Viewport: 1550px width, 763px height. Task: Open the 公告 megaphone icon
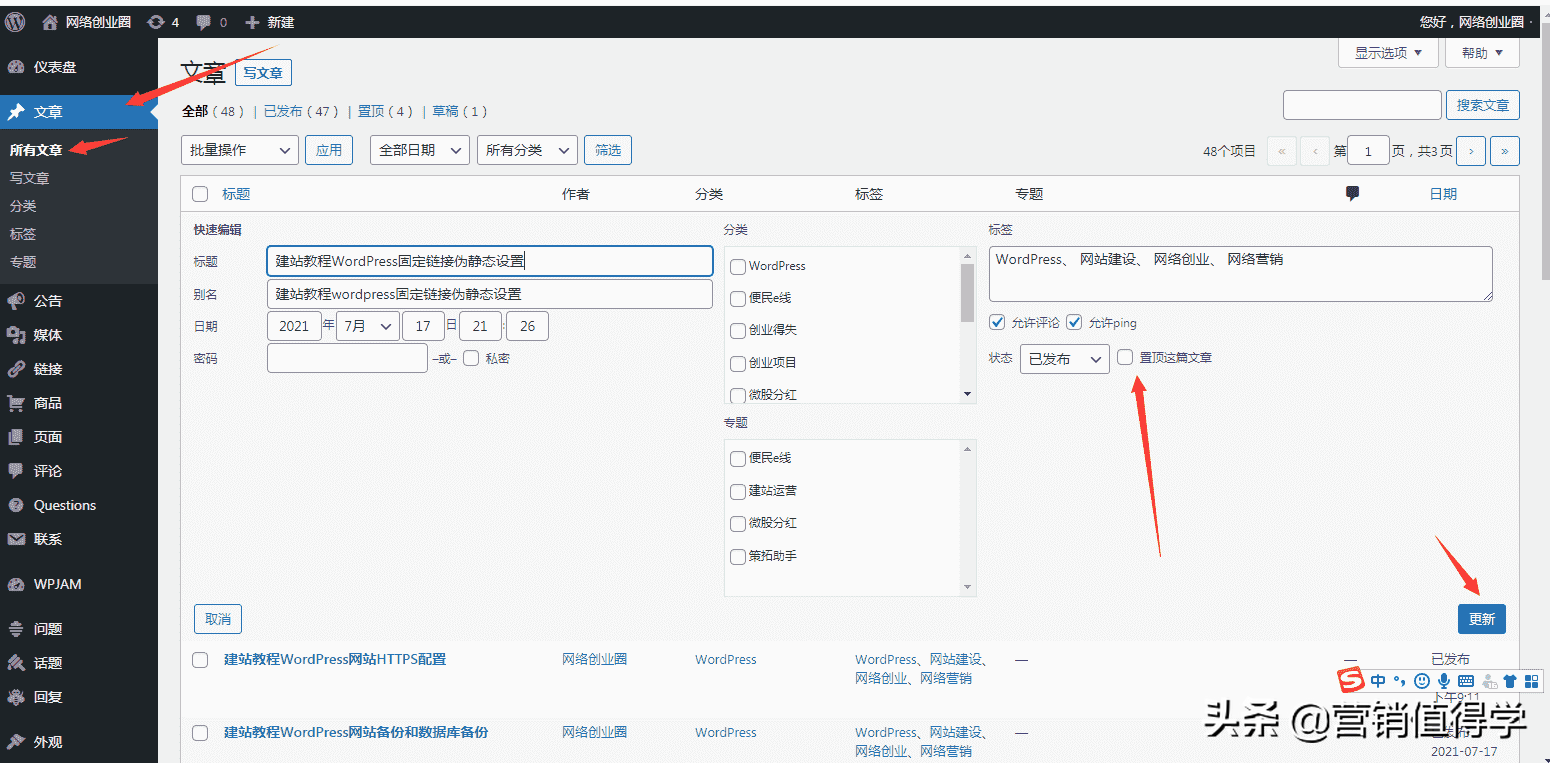point(16,301)
